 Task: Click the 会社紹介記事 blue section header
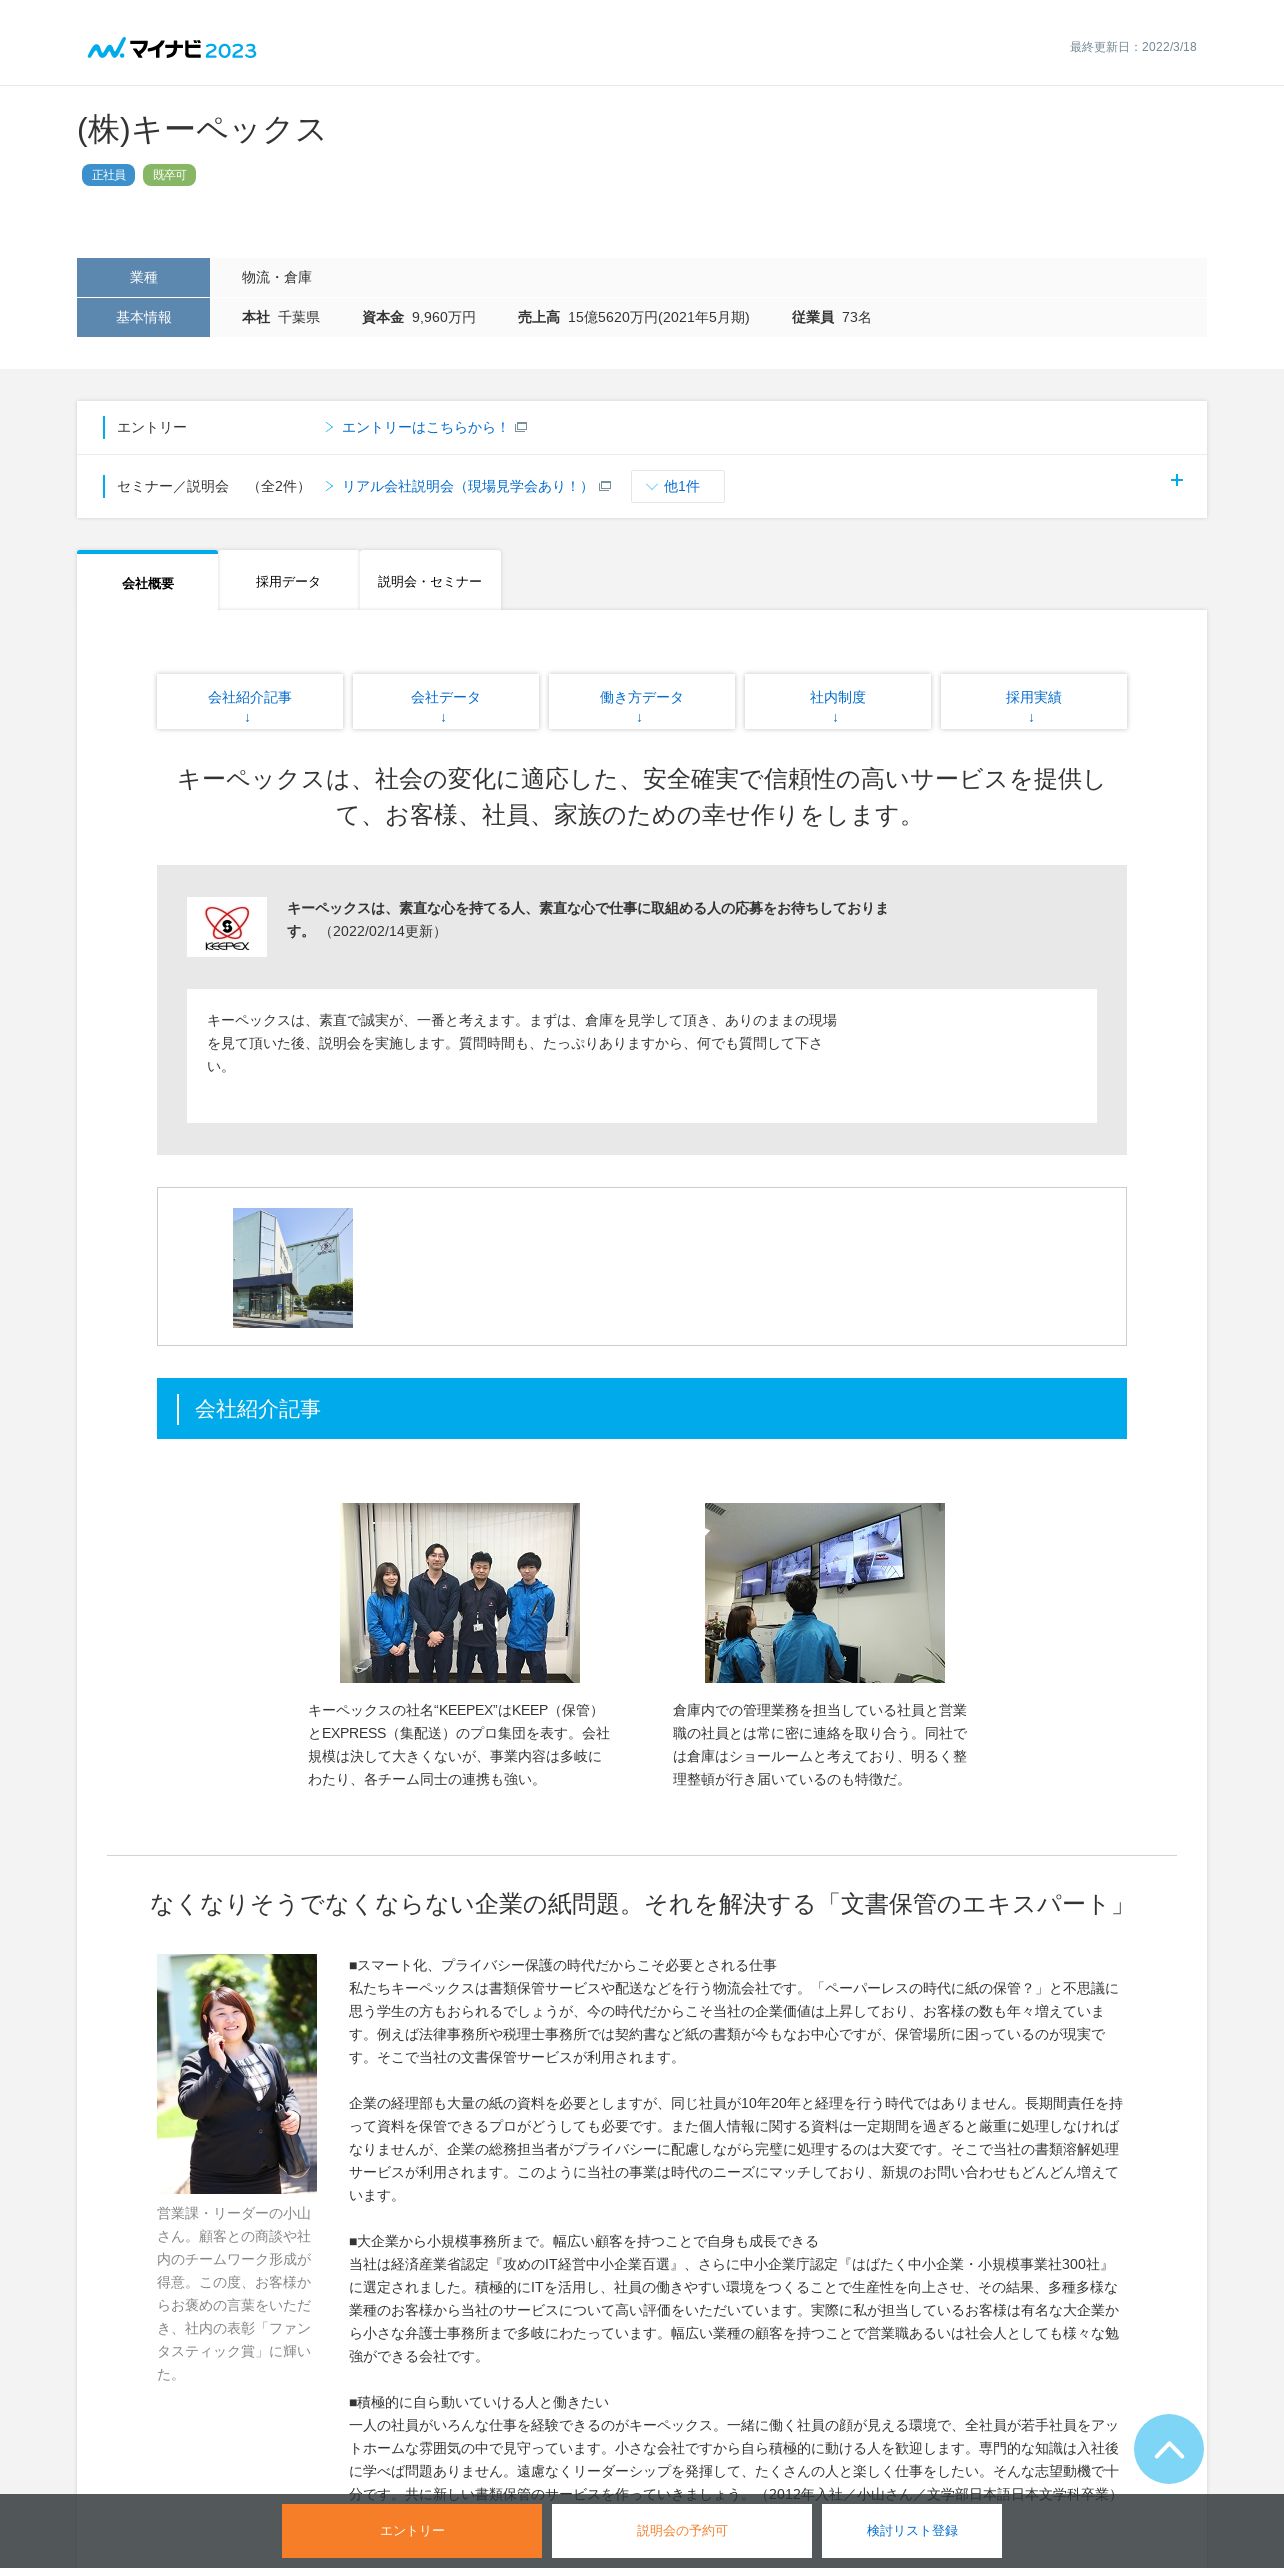[642, 1408]
